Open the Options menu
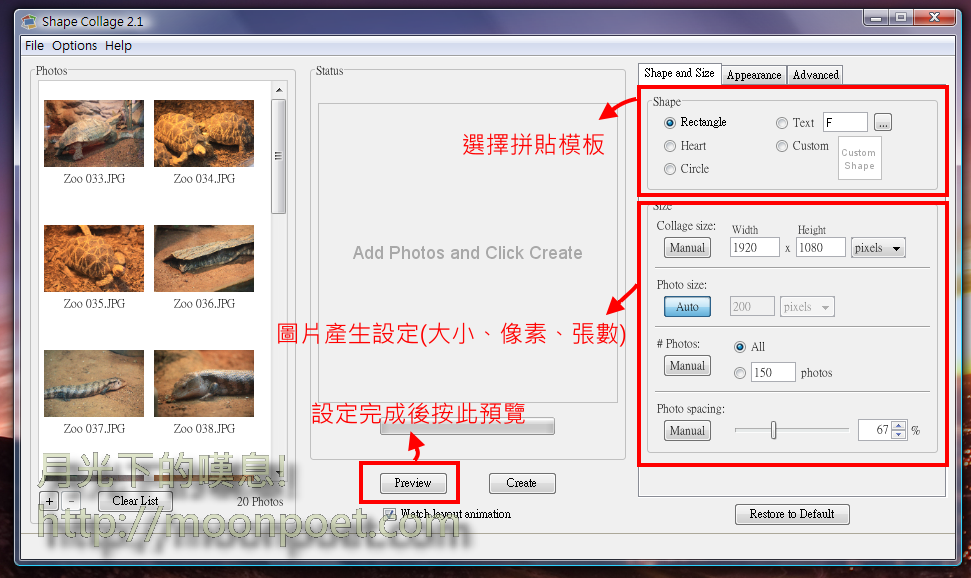The image size is (971, 578). 75,46
